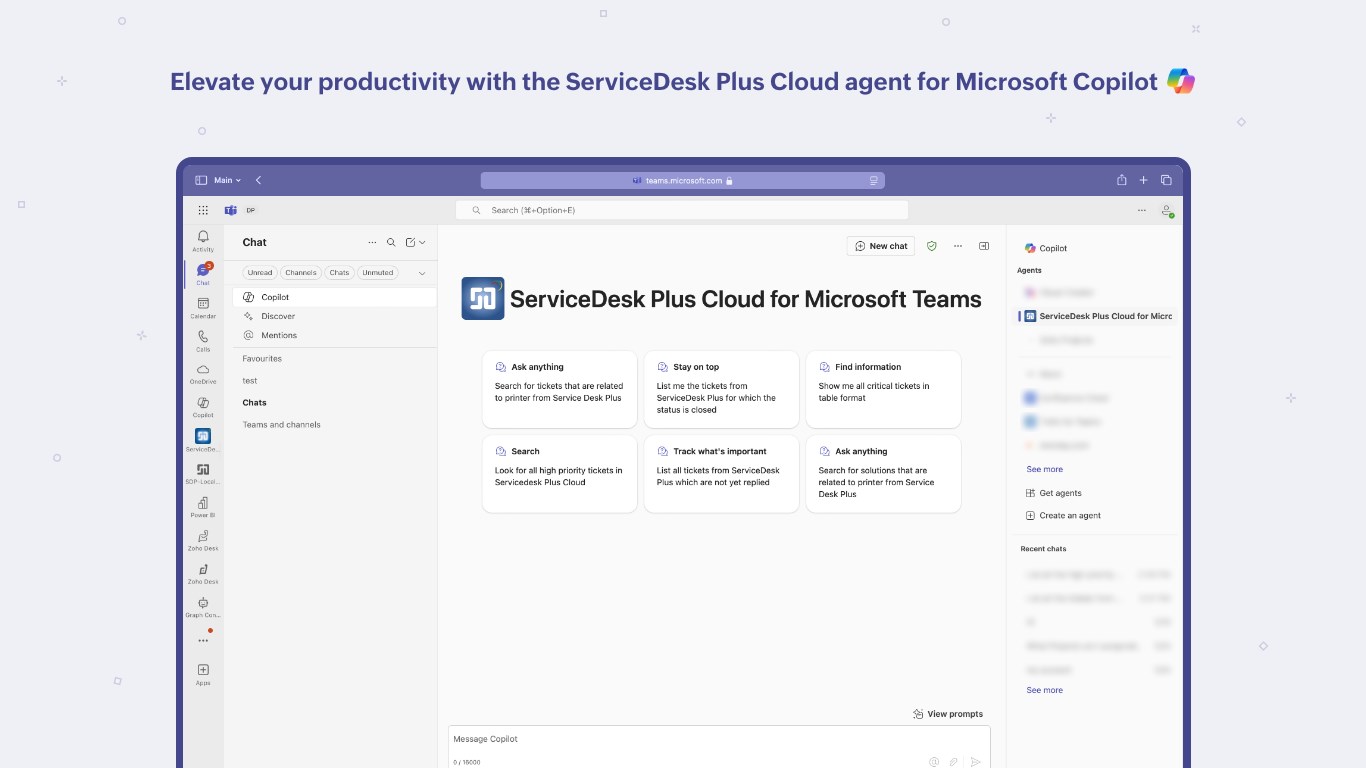Open Mentions in the chat list
This screenshot has height=768, width=1366.
(334, 335)
